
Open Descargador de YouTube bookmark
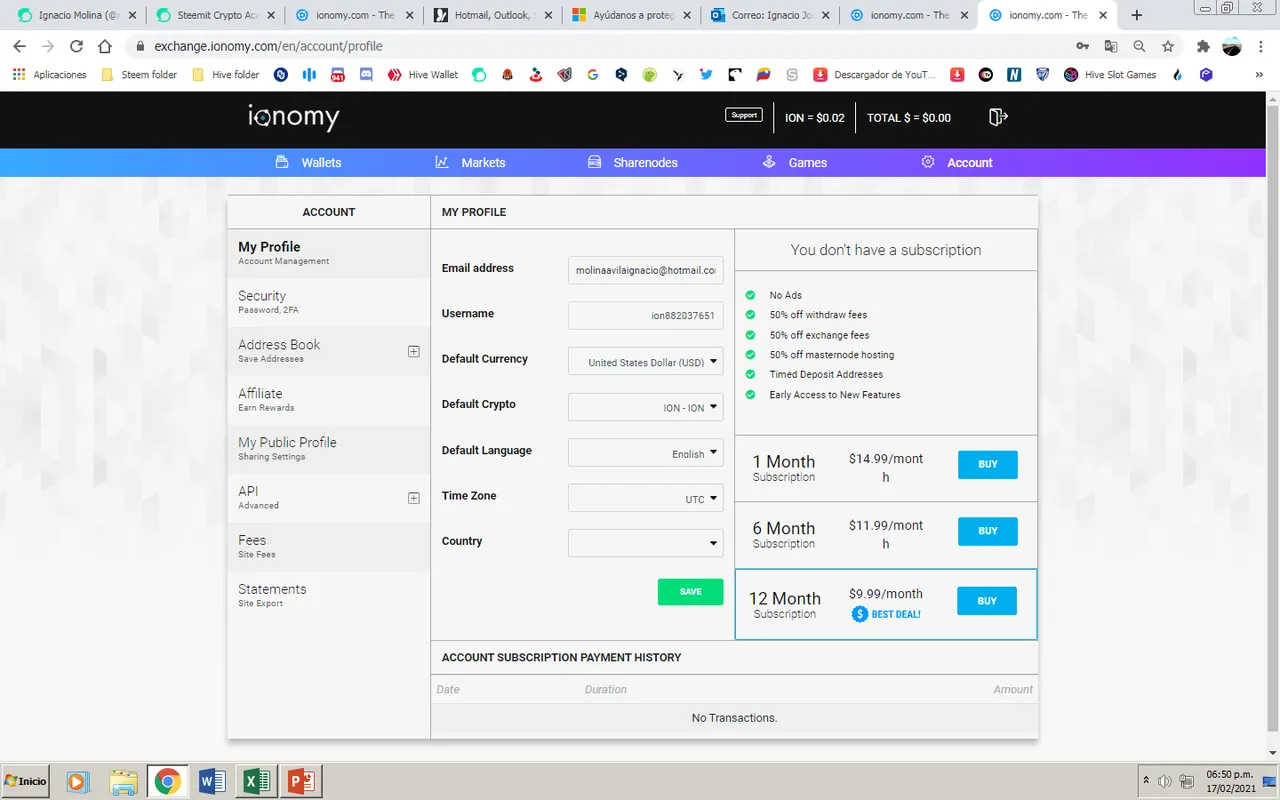pyautogui.click(x=875, y=75)
